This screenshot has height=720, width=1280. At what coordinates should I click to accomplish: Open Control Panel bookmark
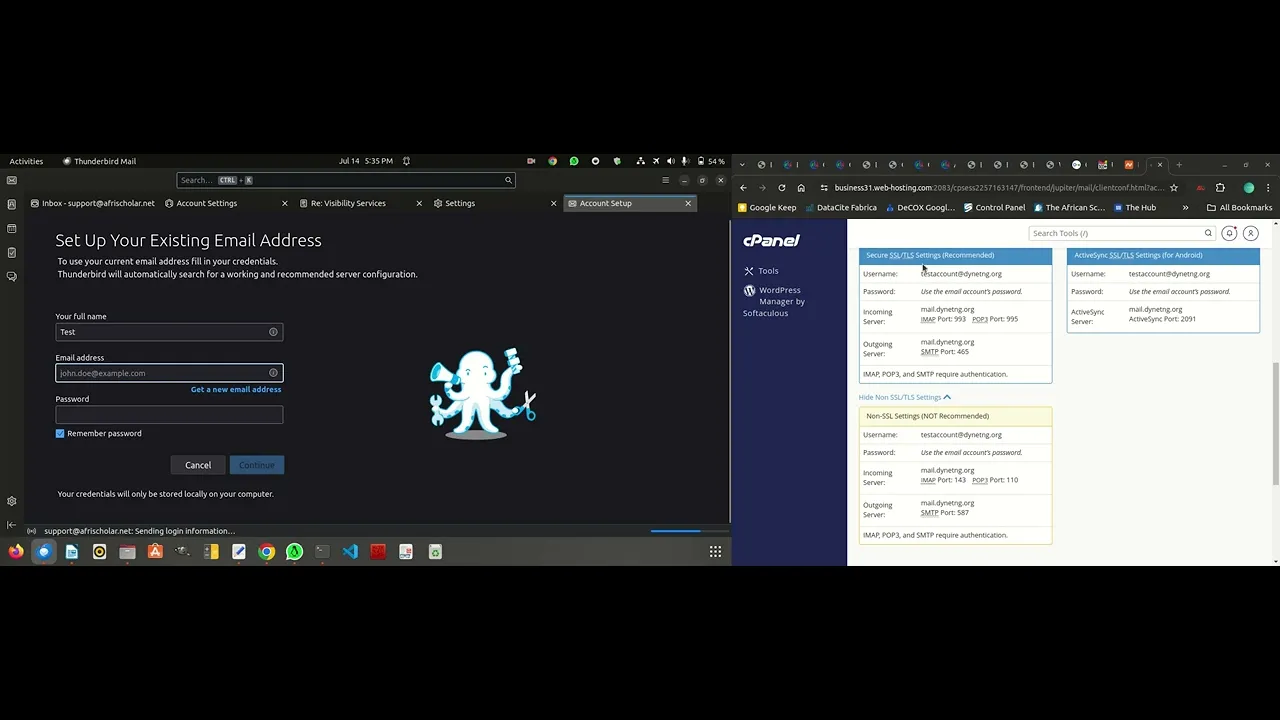point(994,208)
